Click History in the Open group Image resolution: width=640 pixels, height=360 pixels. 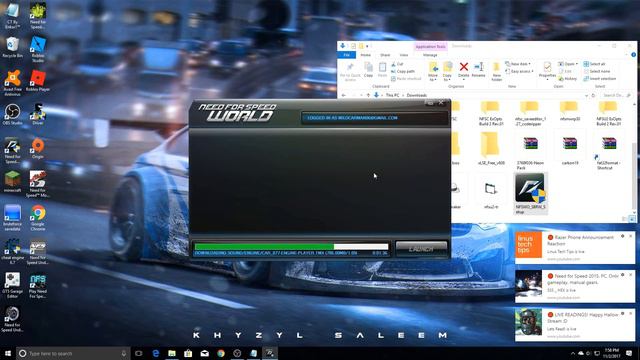568,79
